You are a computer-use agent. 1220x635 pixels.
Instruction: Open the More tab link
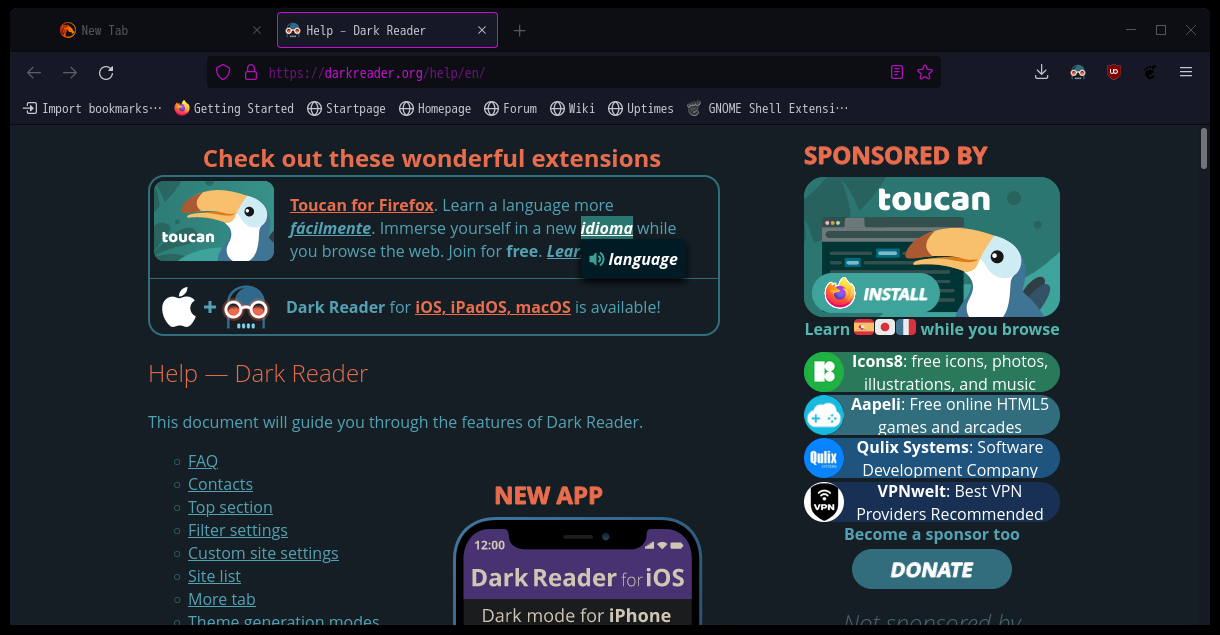(222, 599)
